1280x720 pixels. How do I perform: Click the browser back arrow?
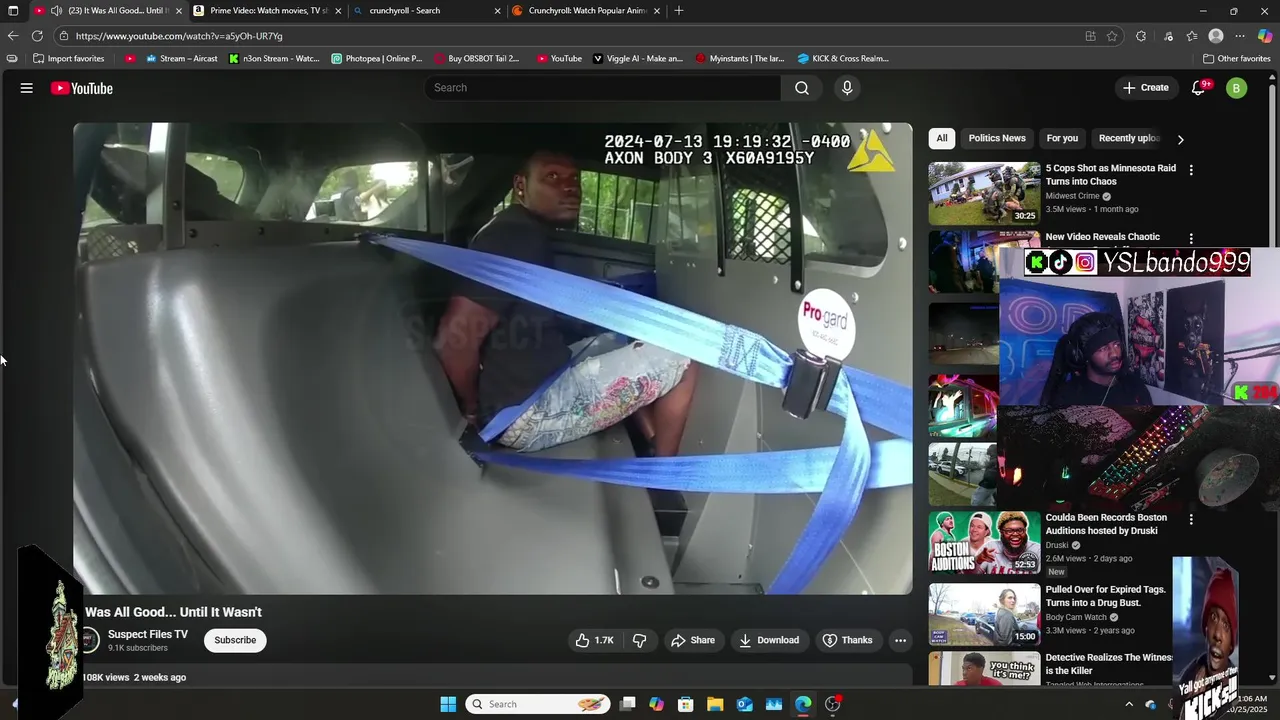[x=13, y=36]
